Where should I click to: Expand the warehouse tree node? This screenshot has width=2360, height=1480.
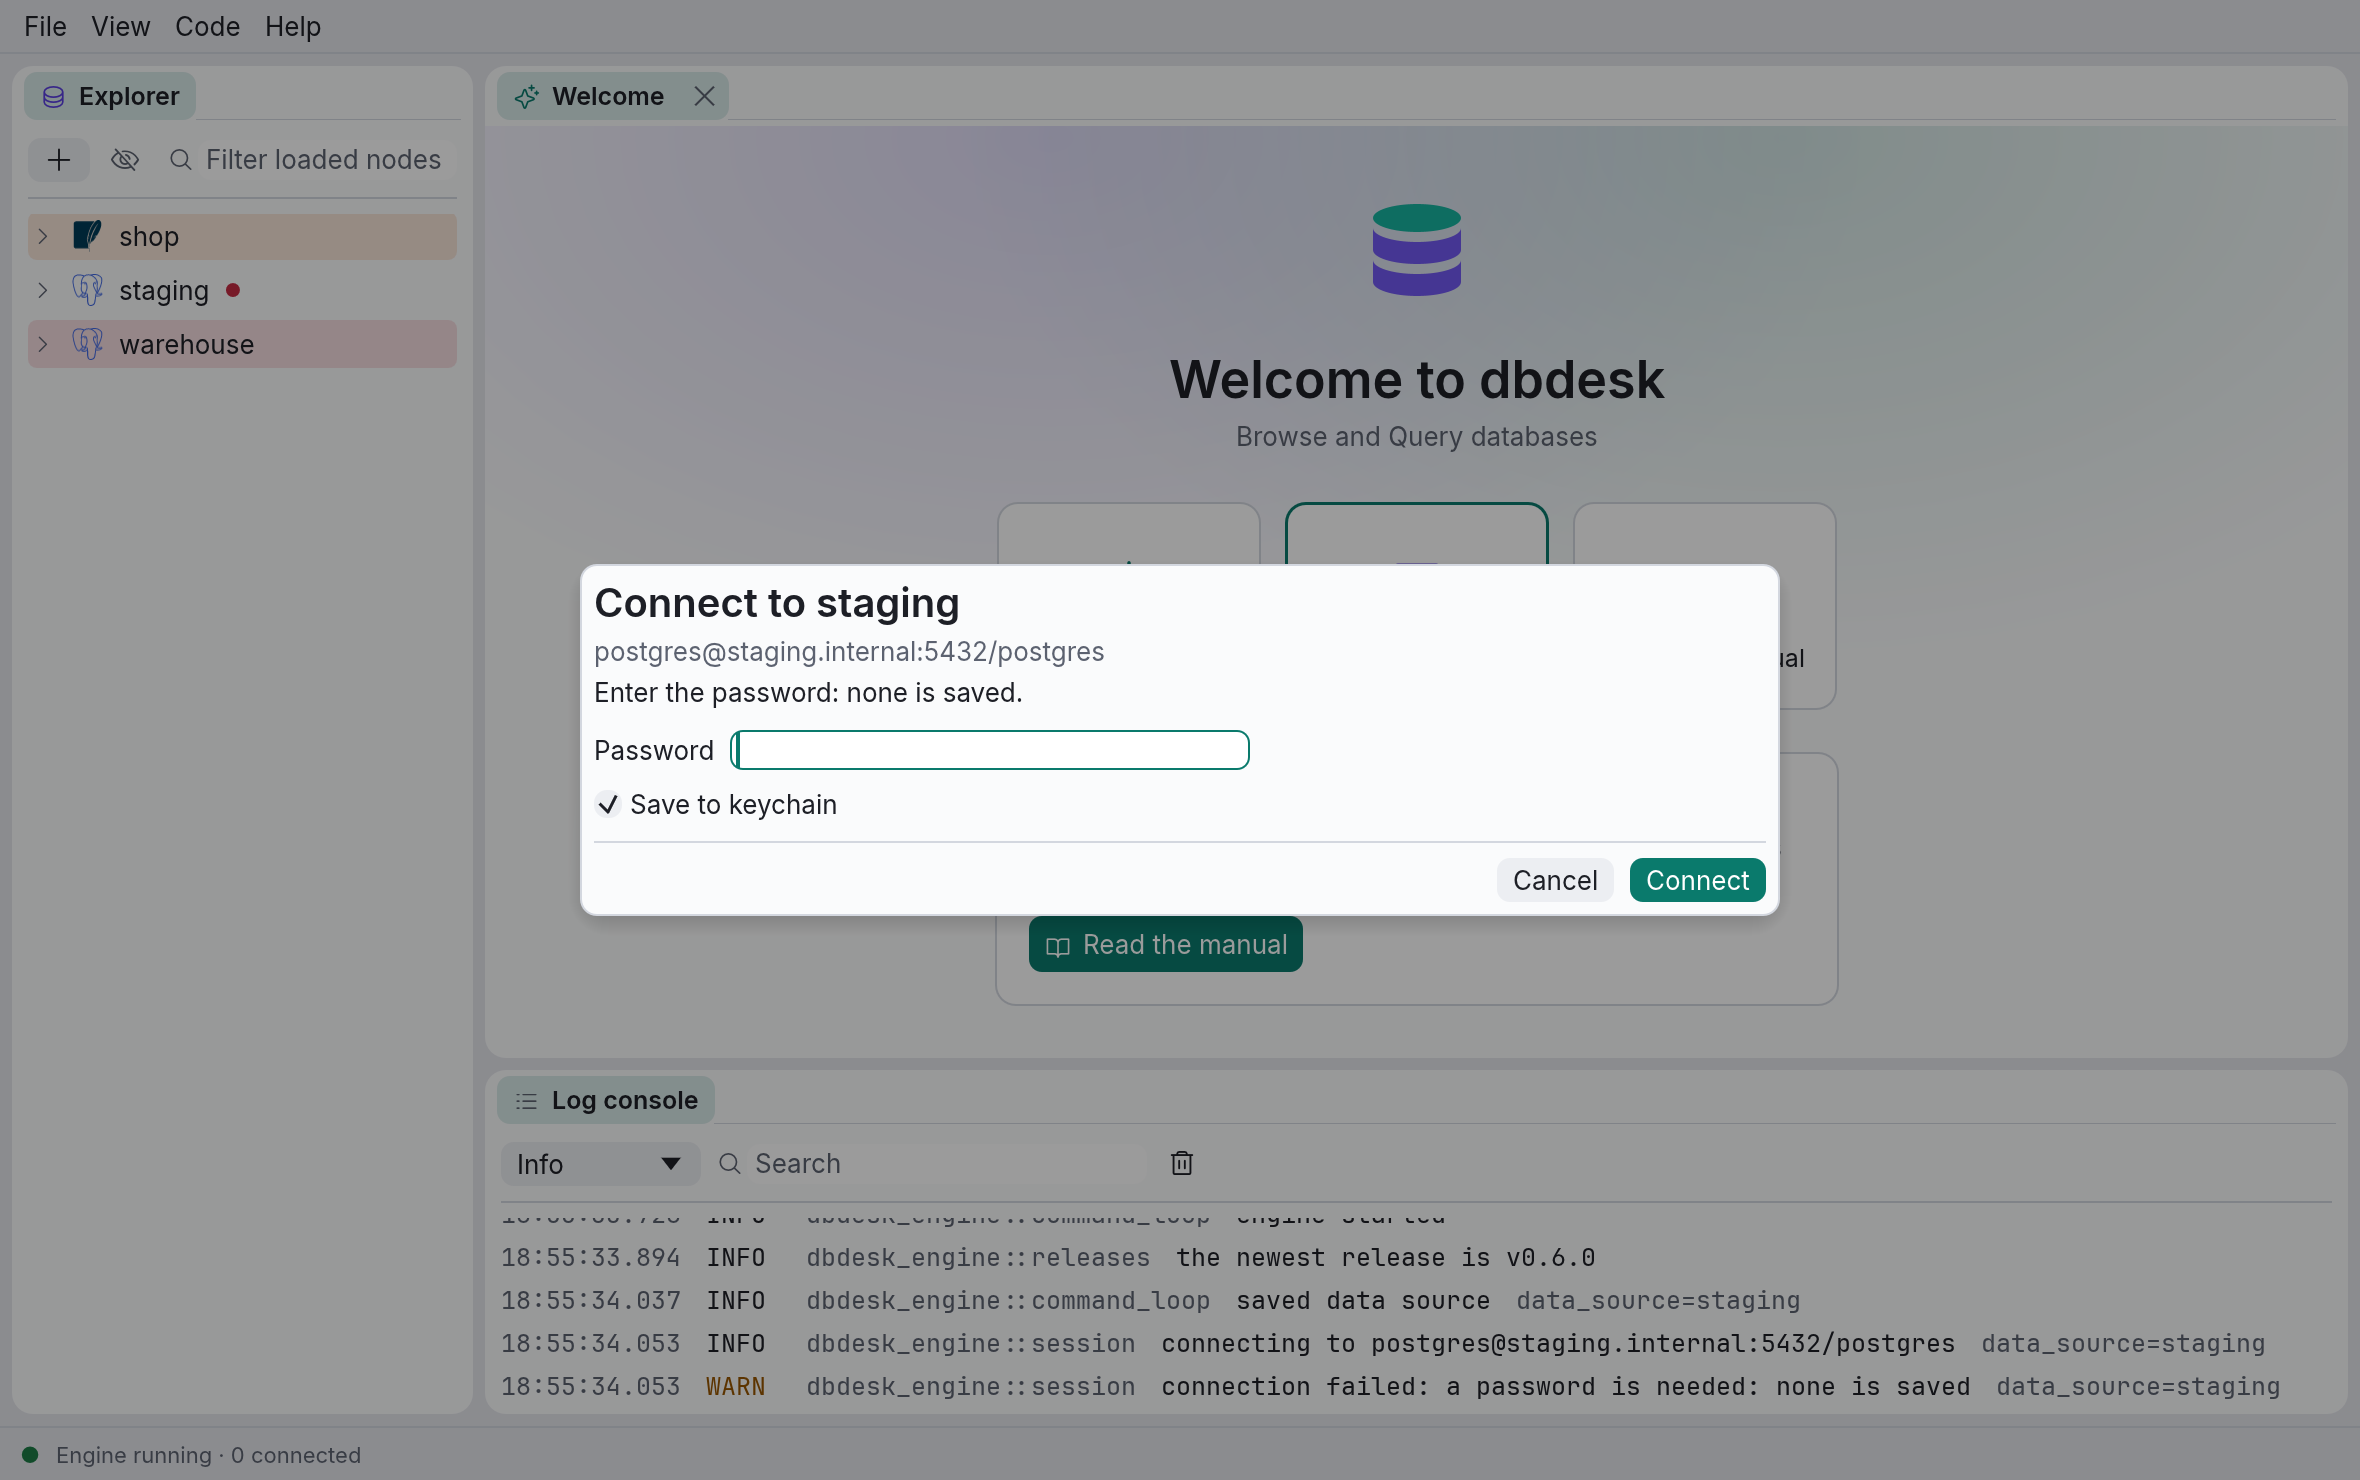coord(43,344)
